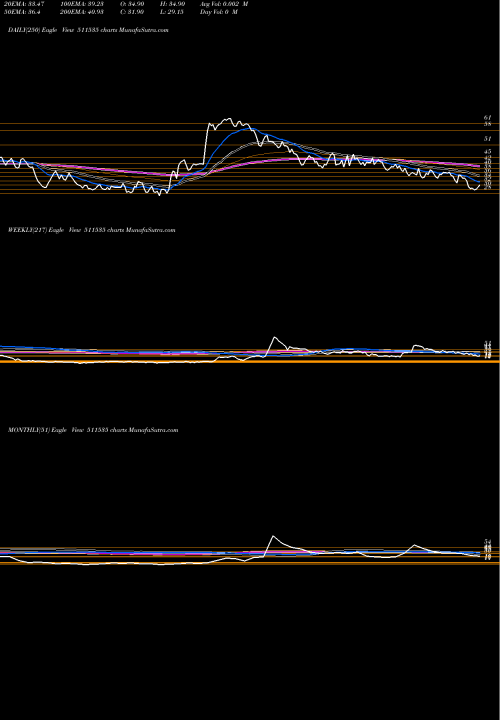Click the 61 price level on daily axis
The height and width of the screenshot is (720, 500).
pyautogui.click(x=487, y=118)
